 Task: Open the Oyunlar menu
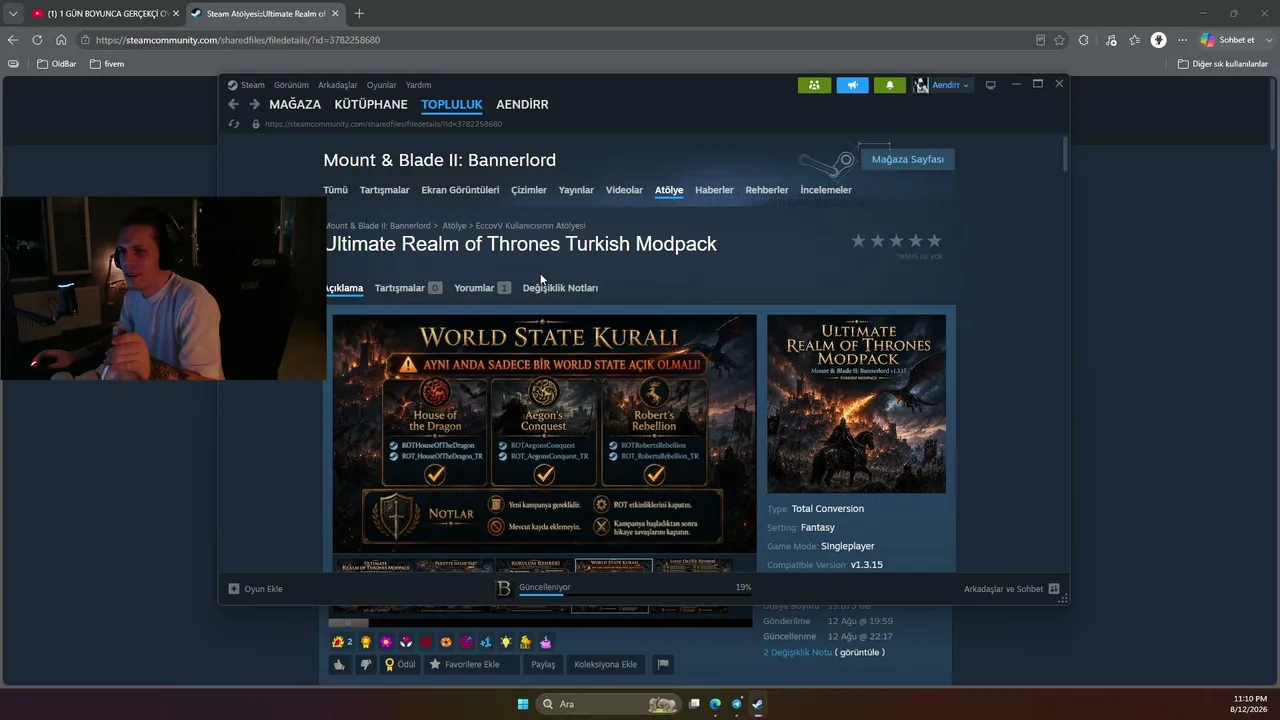click(381, 85)
